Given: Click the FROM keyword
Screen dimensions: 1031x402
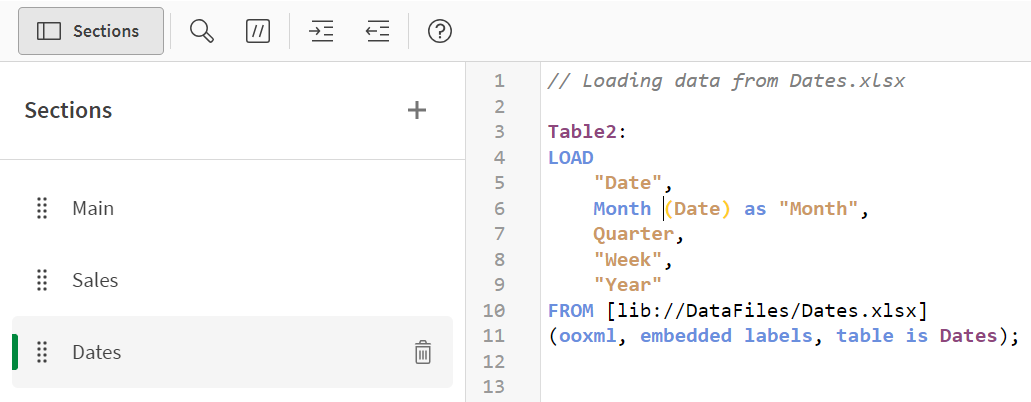Looking at the screenshot, I should (571, 310).
